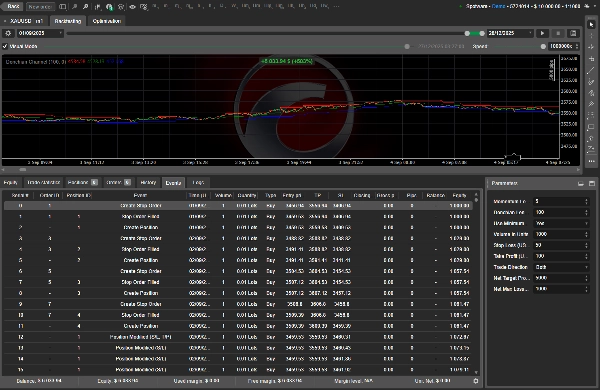Open the events table settings gear
The width and height of the screenshot is (600, 390).
pyautogui.click(x=476, y=381)
